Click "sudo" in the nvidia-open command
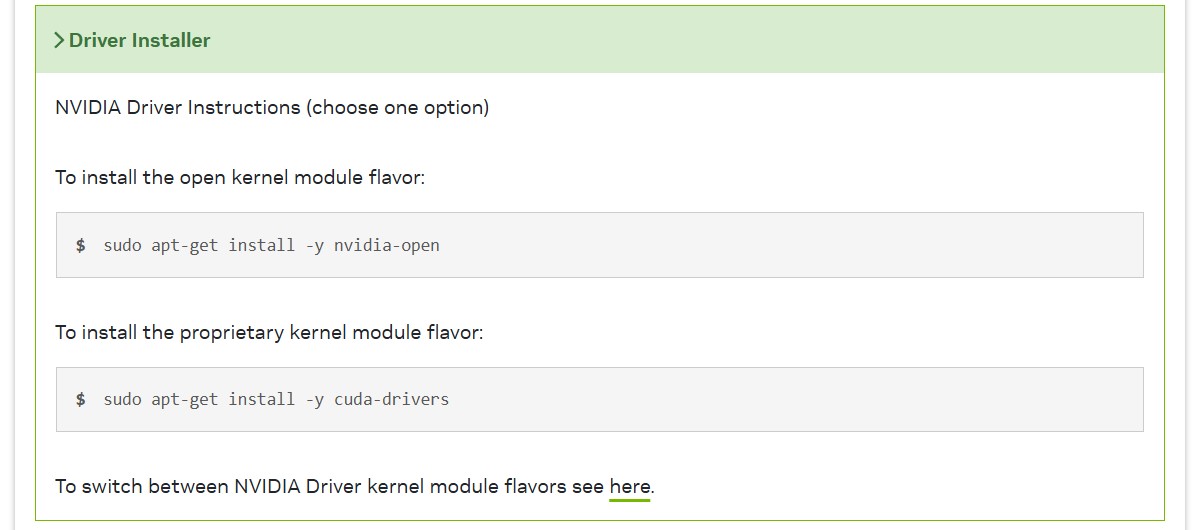 click(x=123, y=246)
